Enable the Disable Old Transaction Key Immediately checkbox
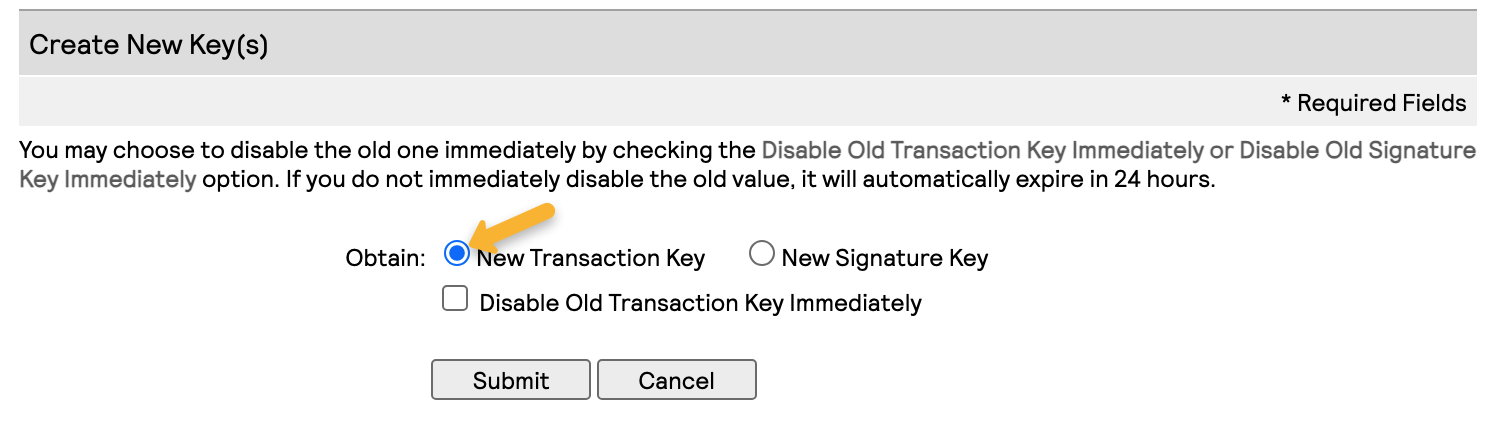The height and width of the screenshot is (426, 1488). [x=455, y=300]
